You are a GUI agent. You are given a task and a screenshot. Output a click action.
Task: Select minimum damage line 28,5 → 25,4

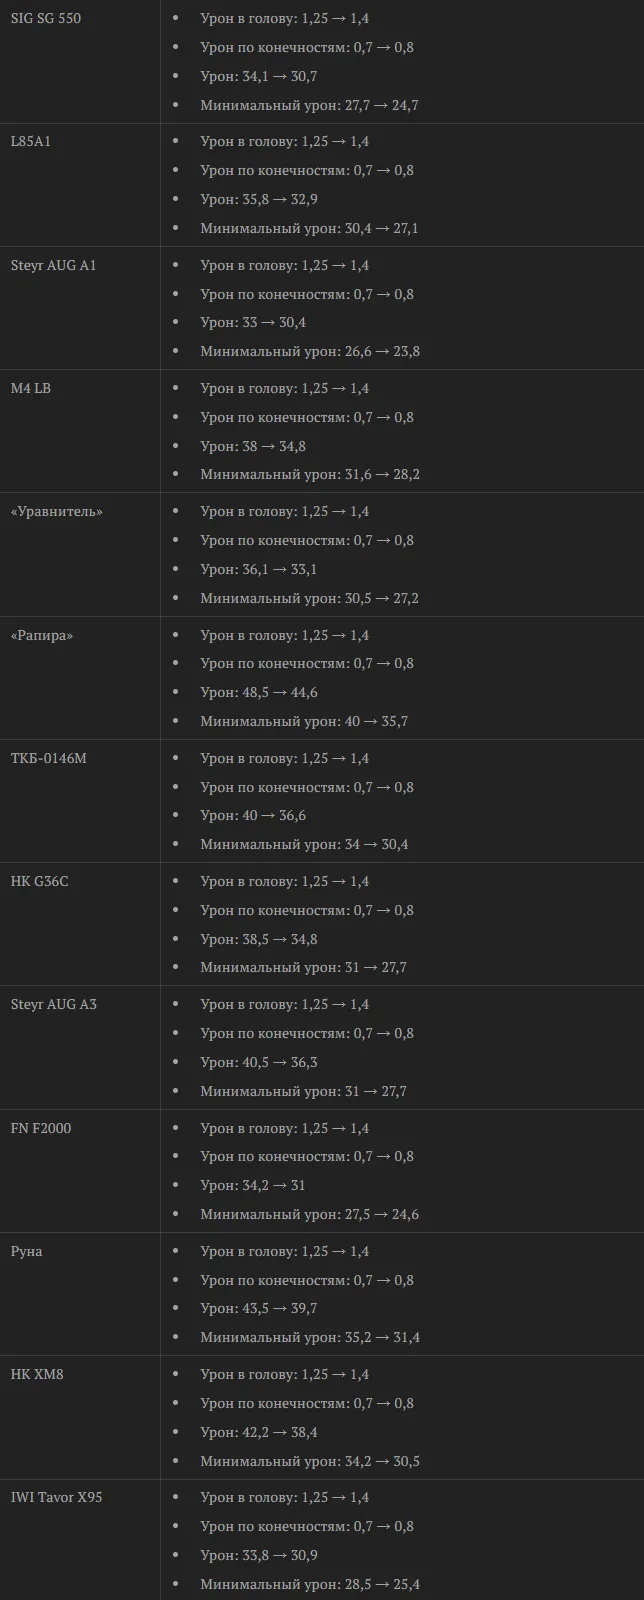pos(310,1584)
